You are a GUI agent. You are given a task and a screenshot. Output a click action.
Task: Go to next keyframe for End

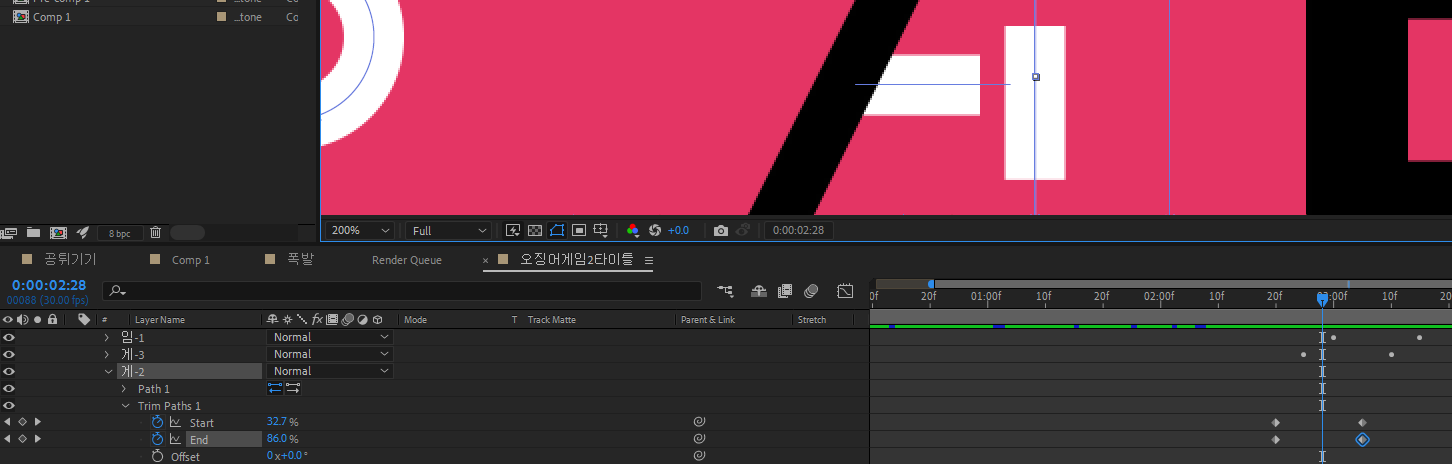point(38,439)
